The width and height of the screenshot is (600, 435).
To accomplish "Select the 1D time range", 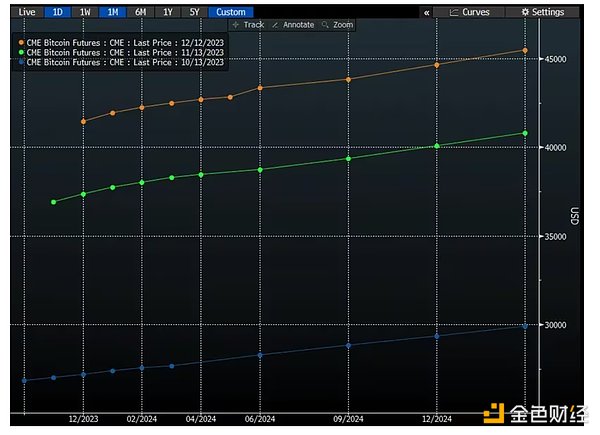I will 57,12.
